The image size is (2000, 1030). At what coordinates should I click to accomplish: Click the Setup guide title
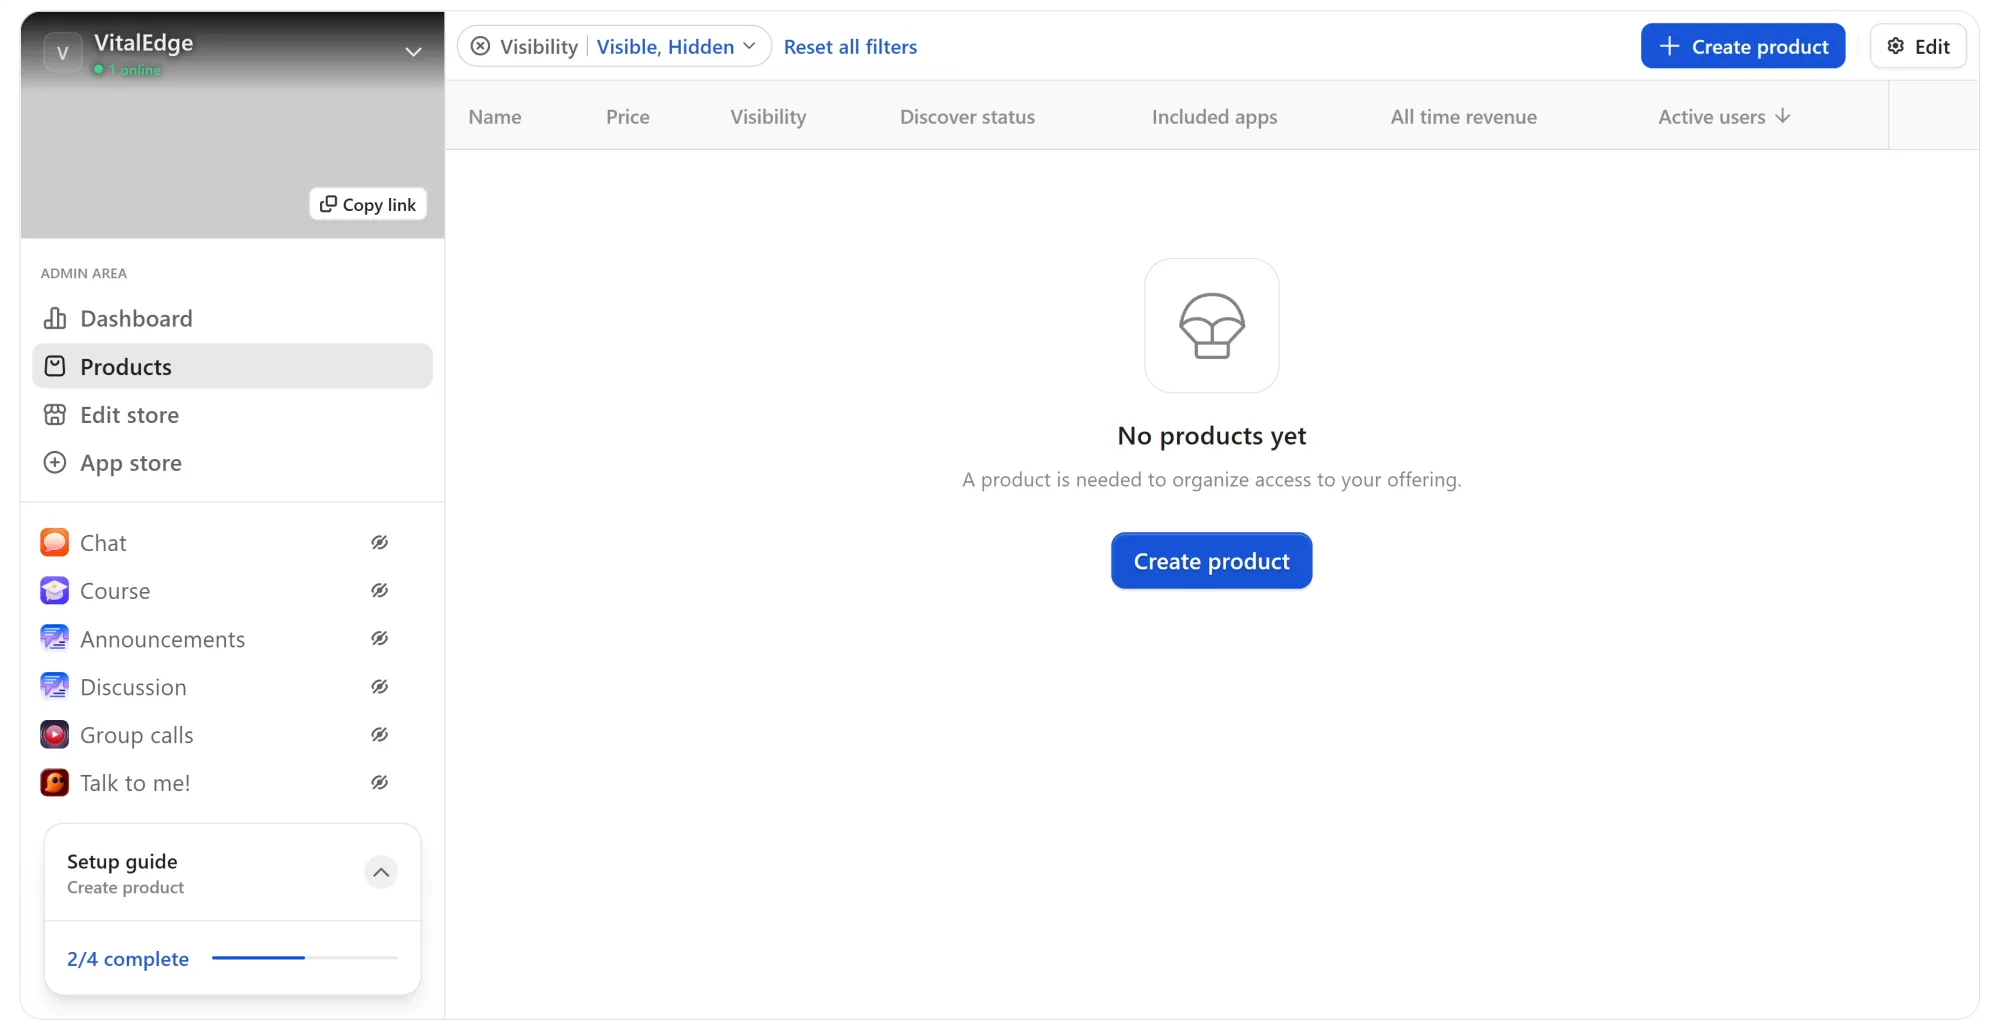pyautogui.click(x=122, y=862)
